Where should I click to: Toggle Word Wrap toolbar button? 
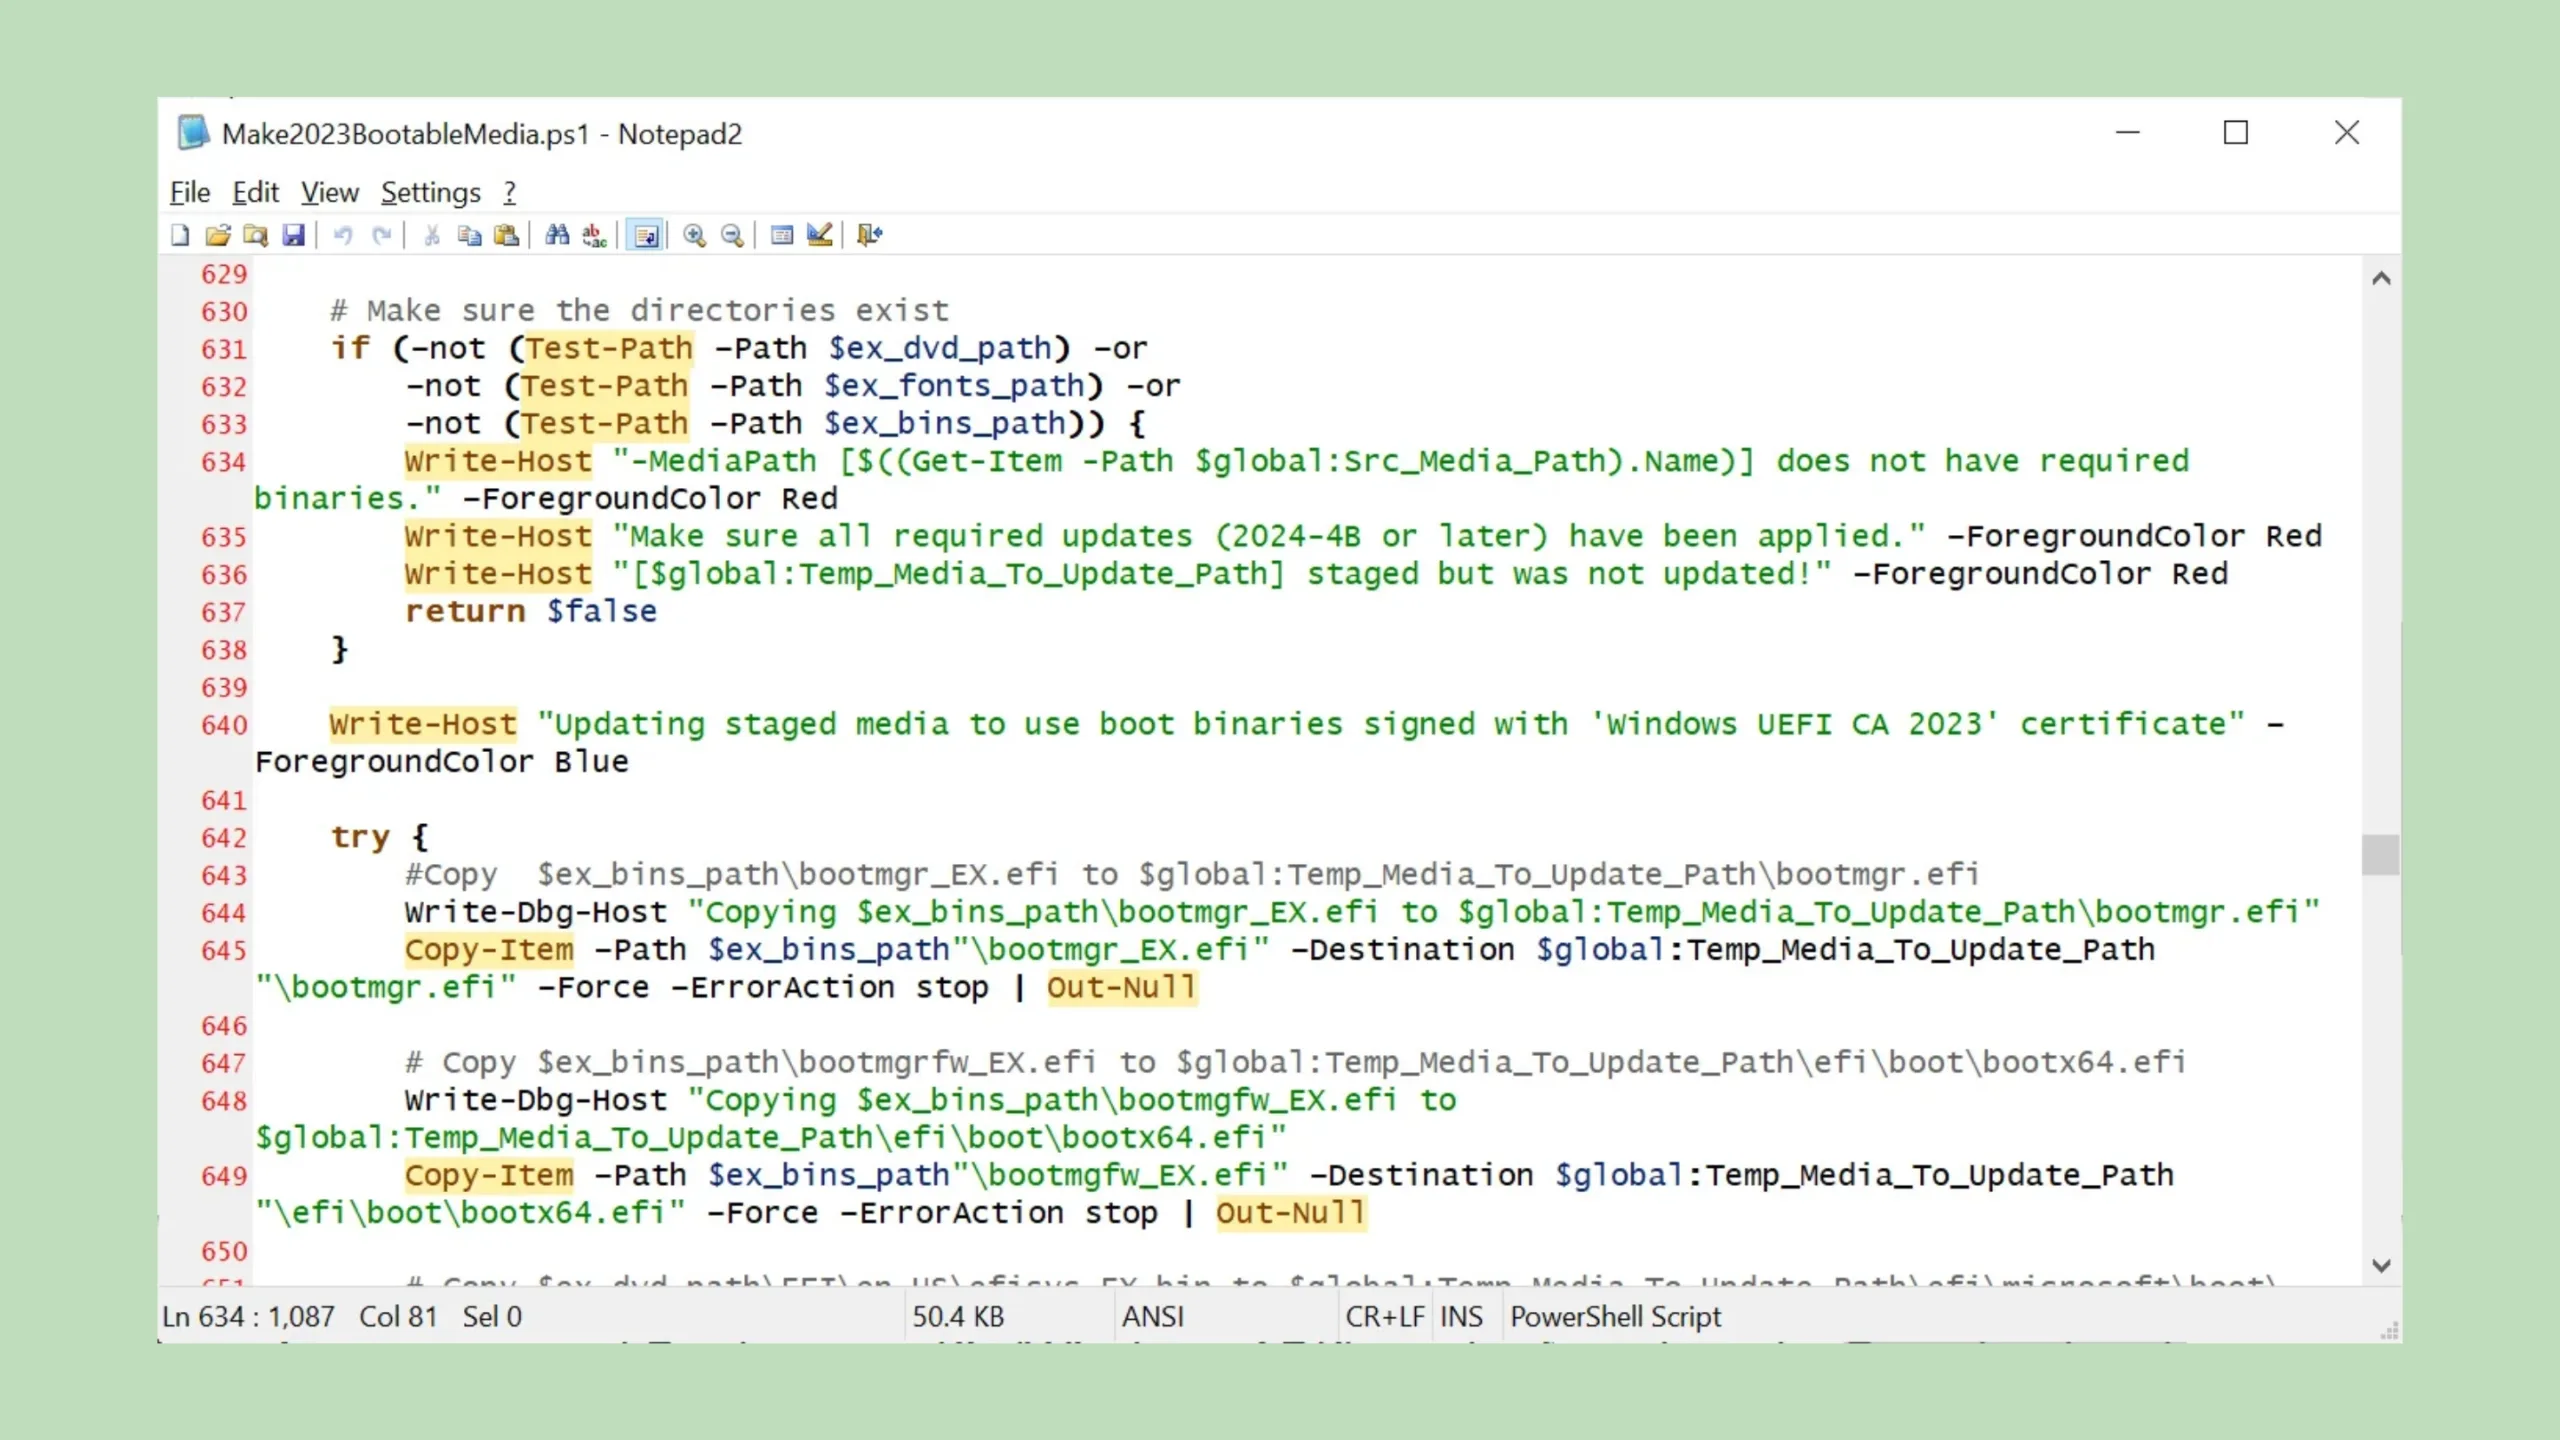645,235
